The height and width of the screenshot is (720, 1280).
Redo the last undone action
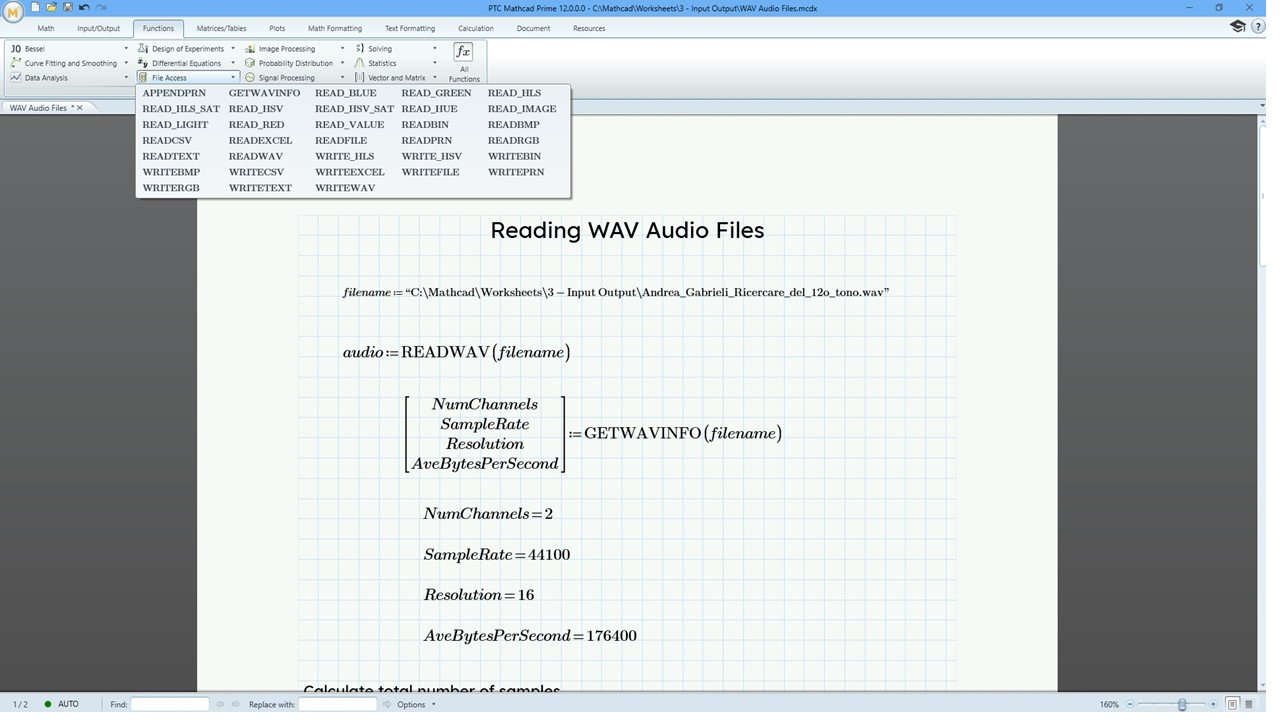coord(101,7)
